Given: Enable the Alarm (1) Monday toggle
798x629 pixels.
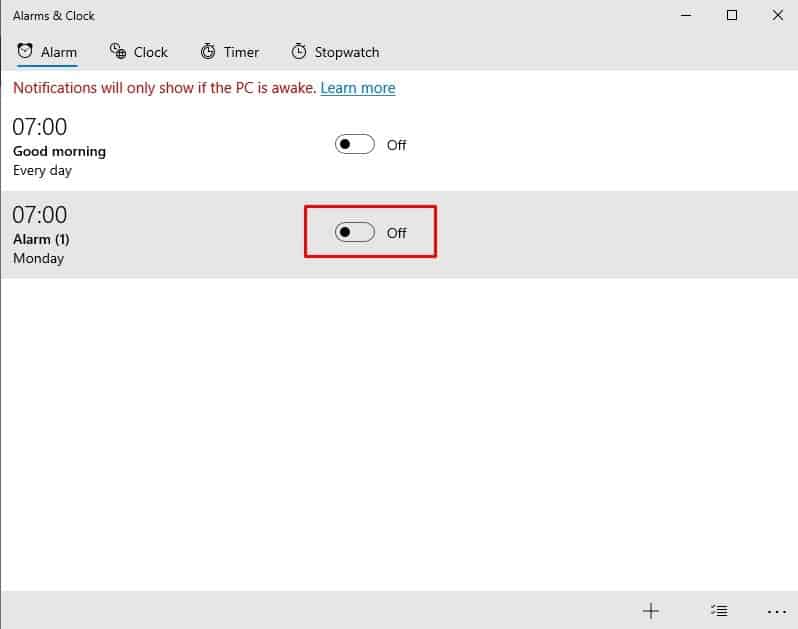Looking at the screenshot, I should point(355,233).
